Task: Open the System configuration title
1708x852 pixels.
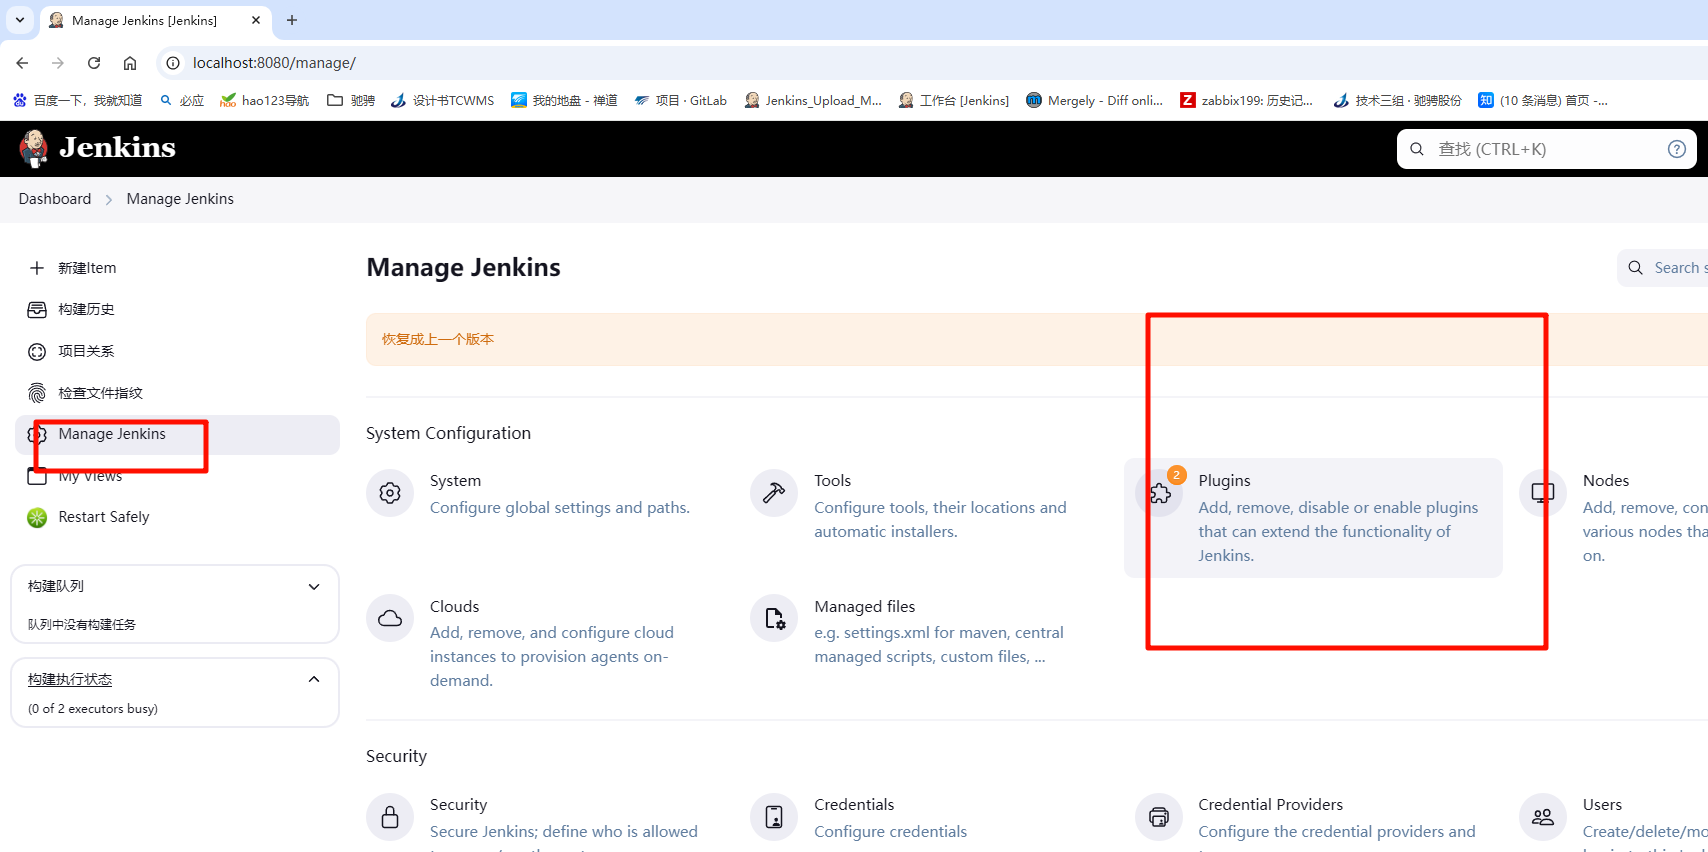Action: [x=455, y=481]
